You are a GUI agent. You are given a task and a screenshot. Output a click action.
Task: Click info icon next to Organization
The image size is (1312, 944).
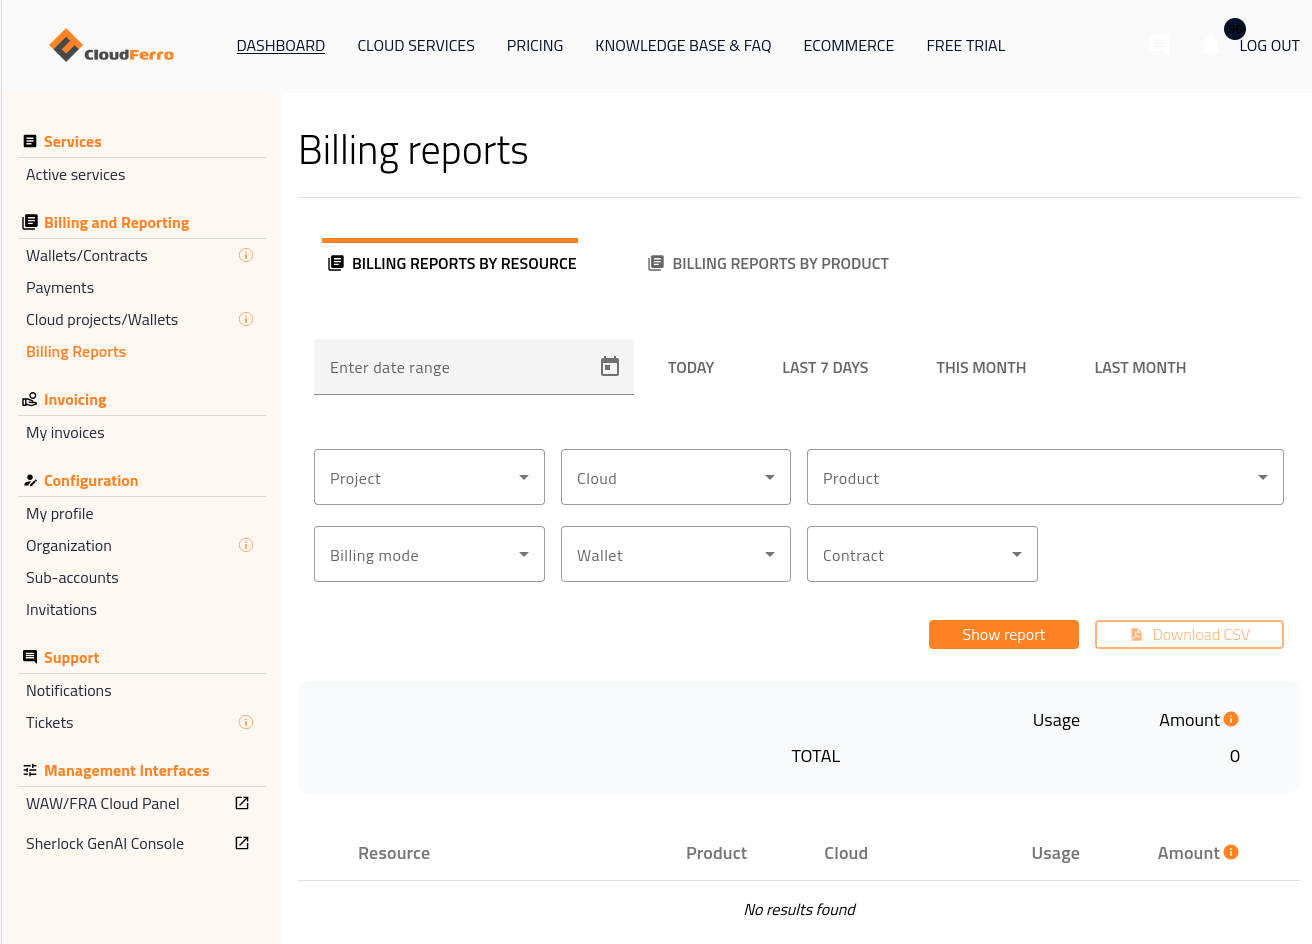click(246, 545)
